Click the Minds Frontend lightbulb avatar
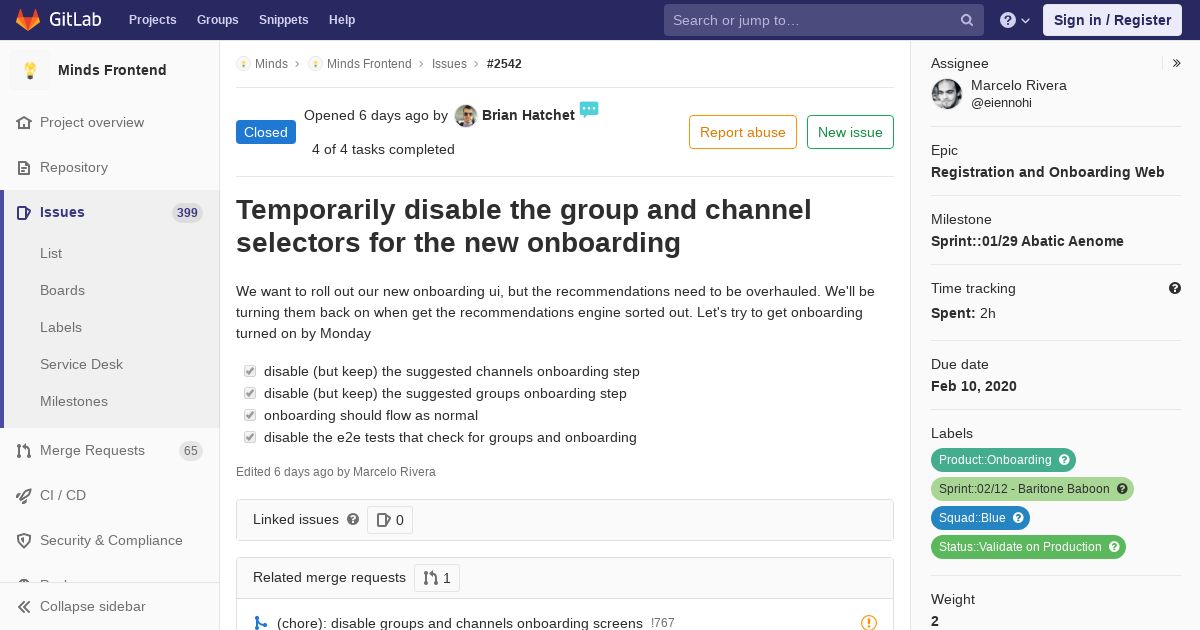The height and width of the screenshot is (630, 1200). (30, 70)
